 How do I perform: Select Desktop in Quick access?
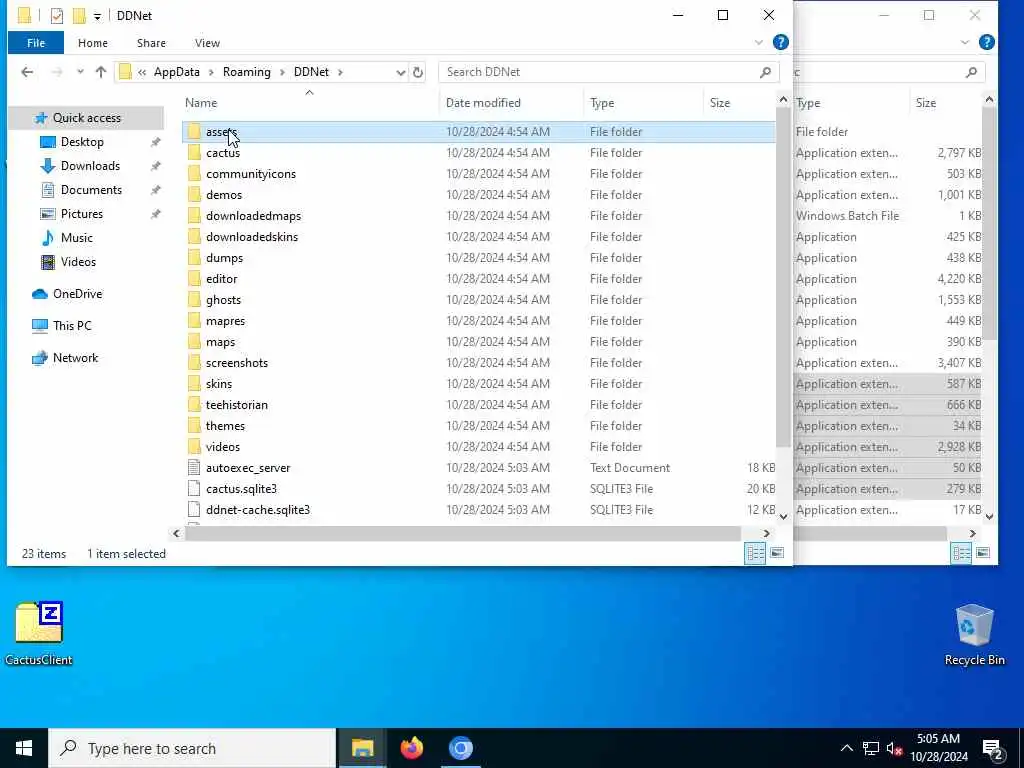pyautogui.click(x=82, y=142)
